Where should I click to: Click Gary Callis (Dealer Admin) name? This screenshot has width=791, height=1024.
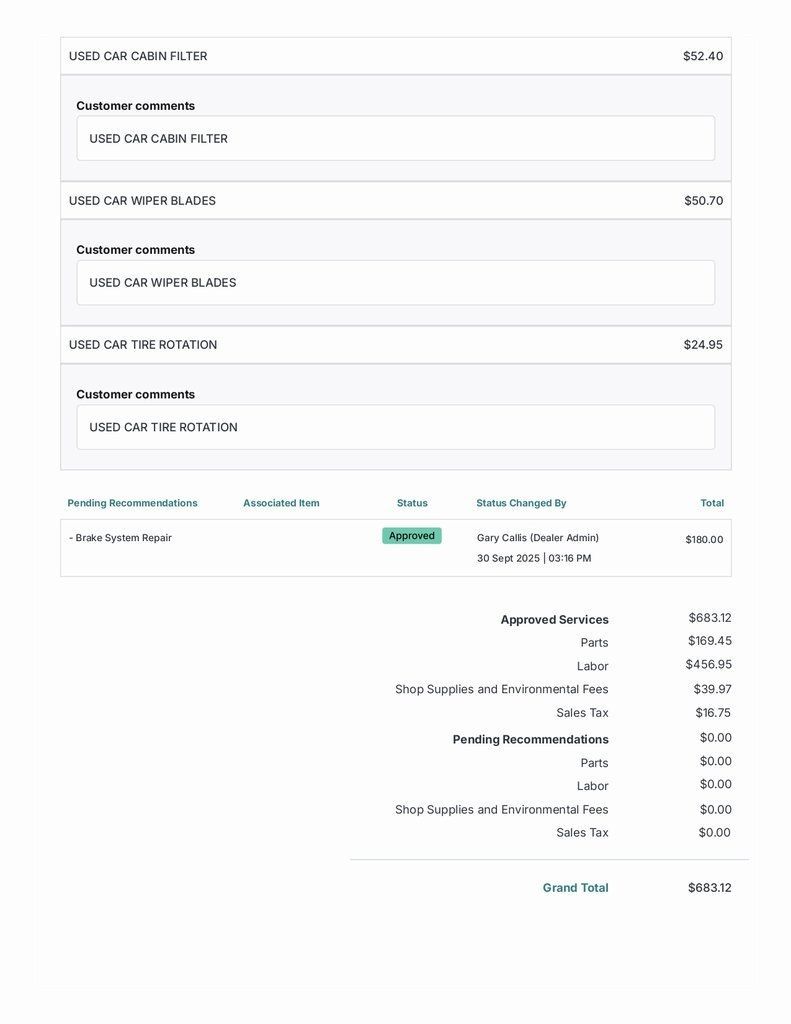538,538
